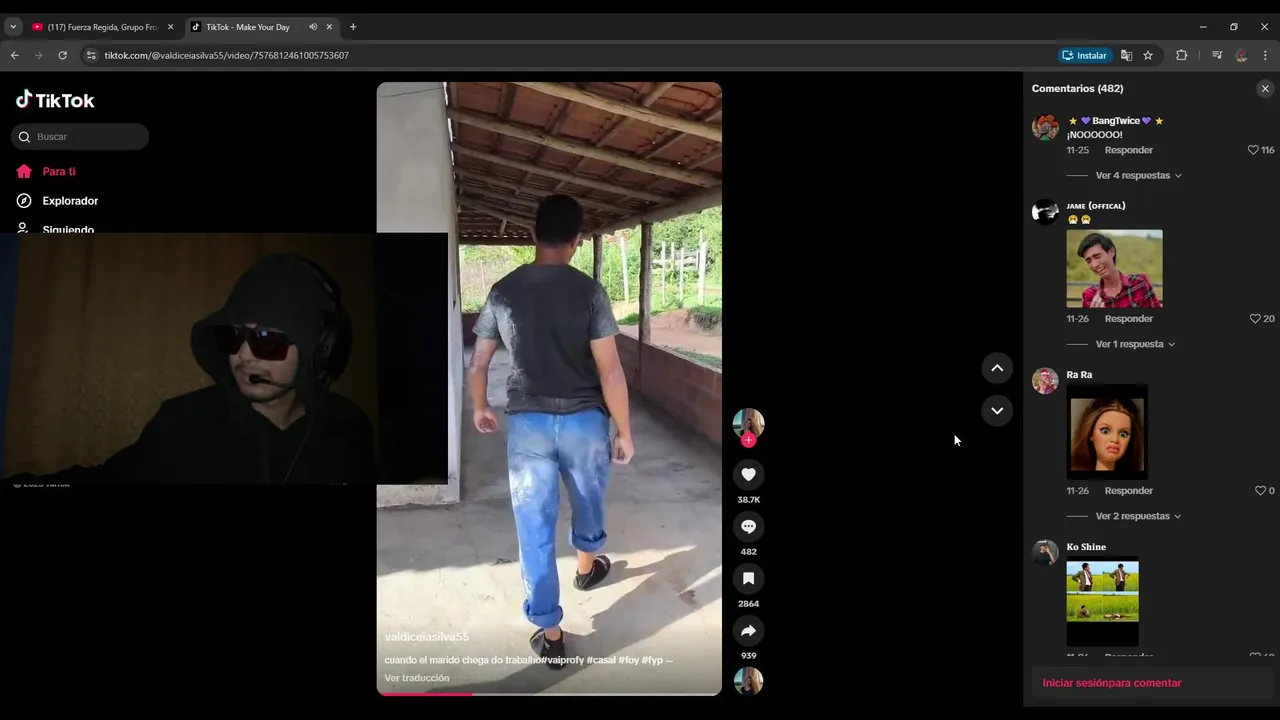Open Ko Shine's profile avatar
1280x720 pixels.
pos(1045,553)
